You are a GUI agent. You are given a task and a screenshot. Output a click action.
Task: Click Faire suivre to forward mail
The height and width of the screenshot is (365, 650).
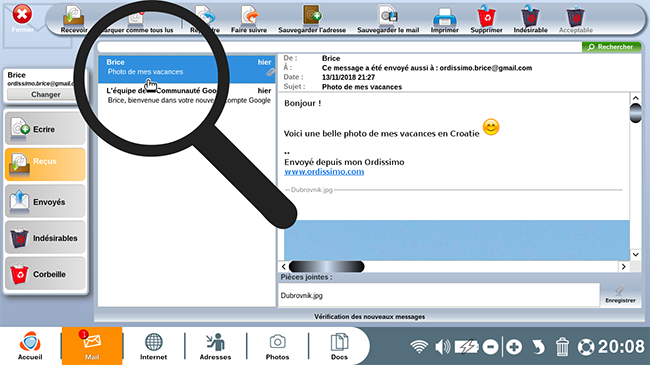(x=249, y=19)
